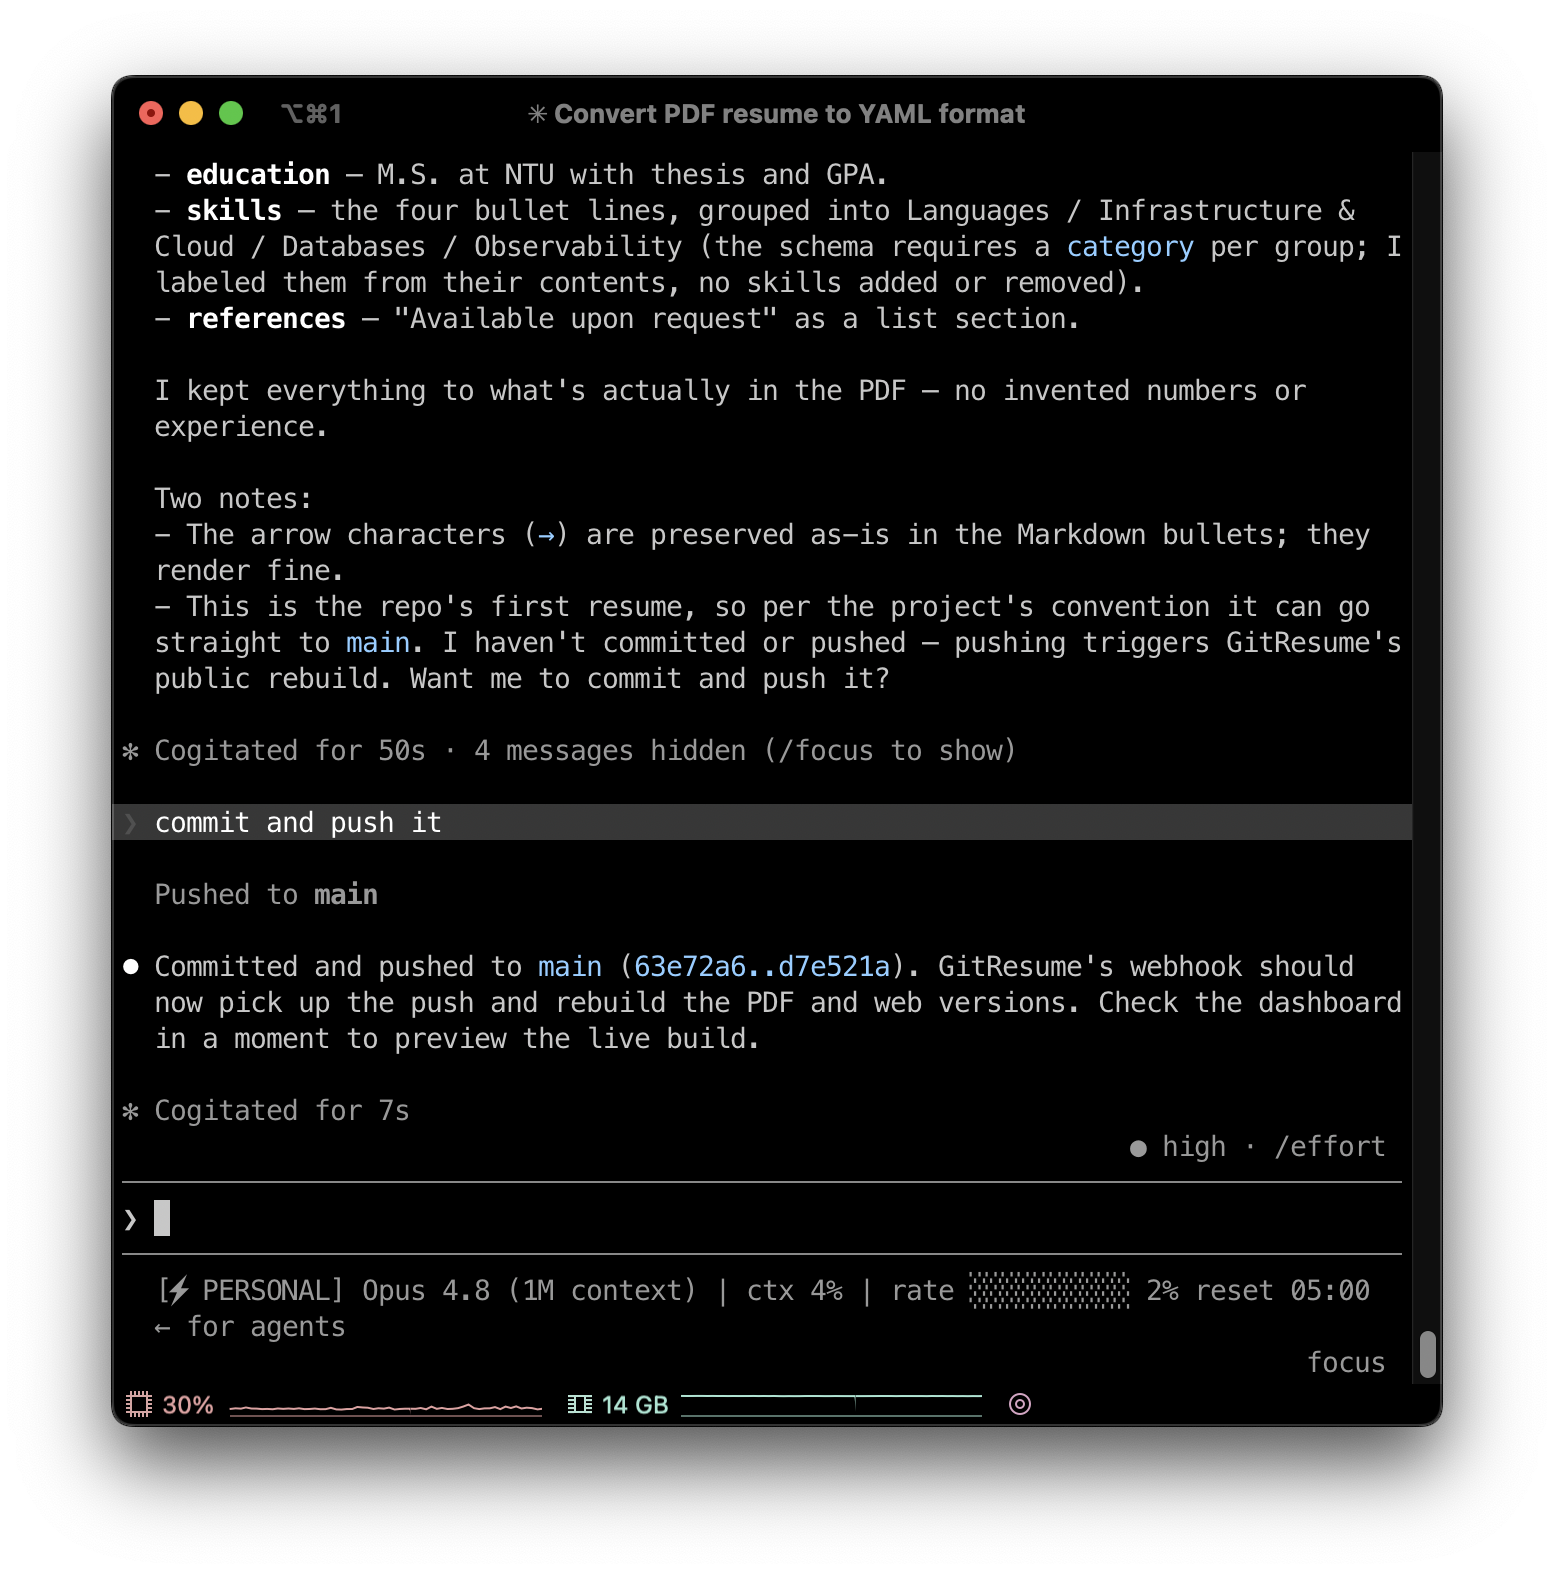The height and width of the screenshot is (1574, 1554).
Task: Click the blue arrow character in parentheses
Action: [546, 536]
